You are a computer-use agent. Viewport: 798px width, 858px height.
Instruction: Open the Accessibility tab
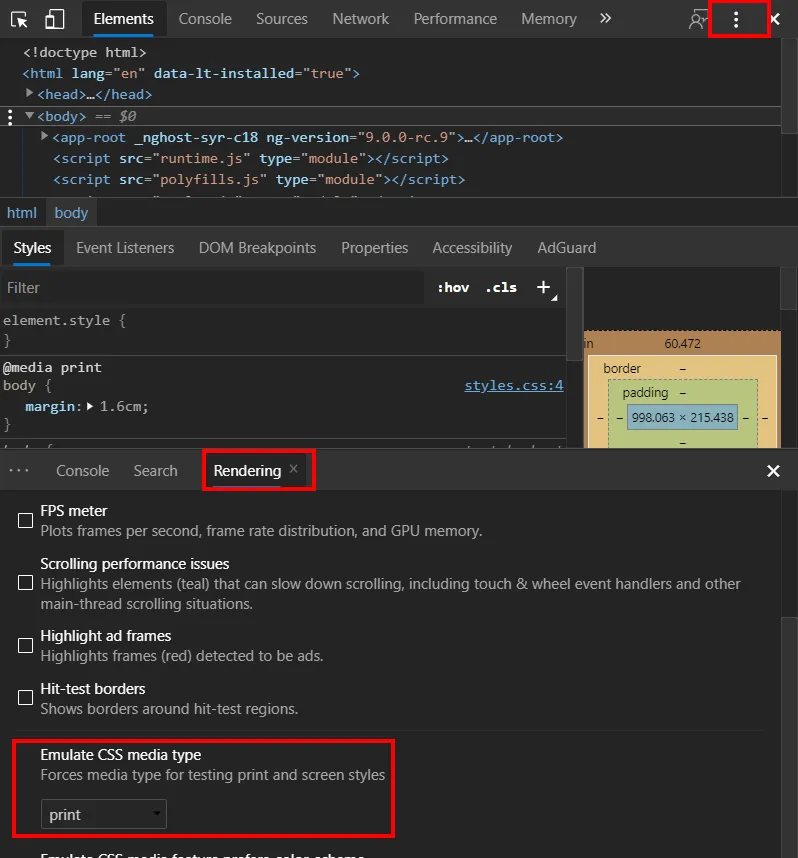tap(472, 248)
